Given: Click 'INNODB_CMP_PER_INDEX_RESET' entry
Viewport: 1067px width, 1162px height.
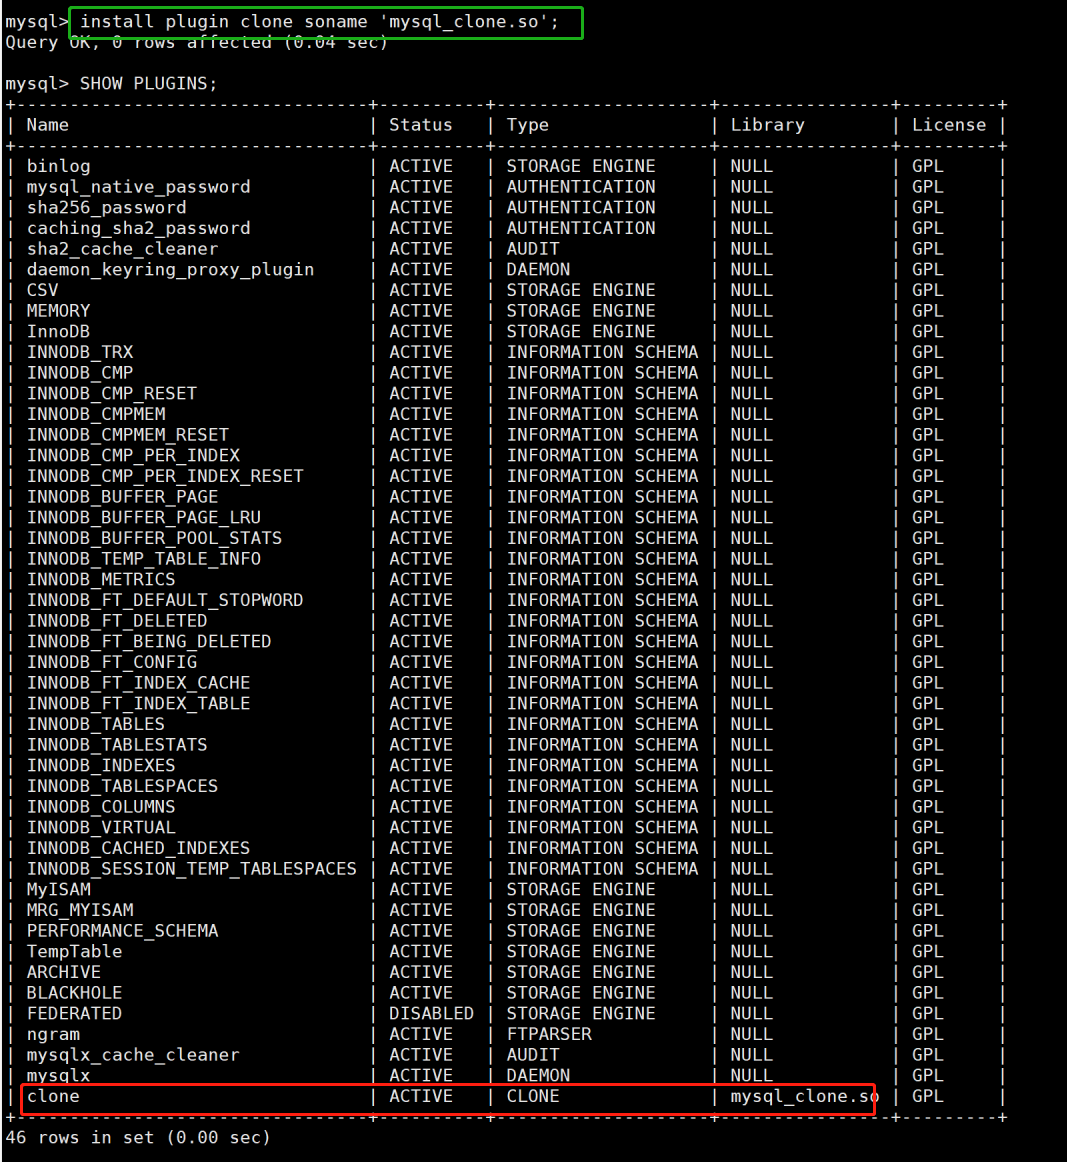Looking at the screenshot, I should [x=165, y=476].
